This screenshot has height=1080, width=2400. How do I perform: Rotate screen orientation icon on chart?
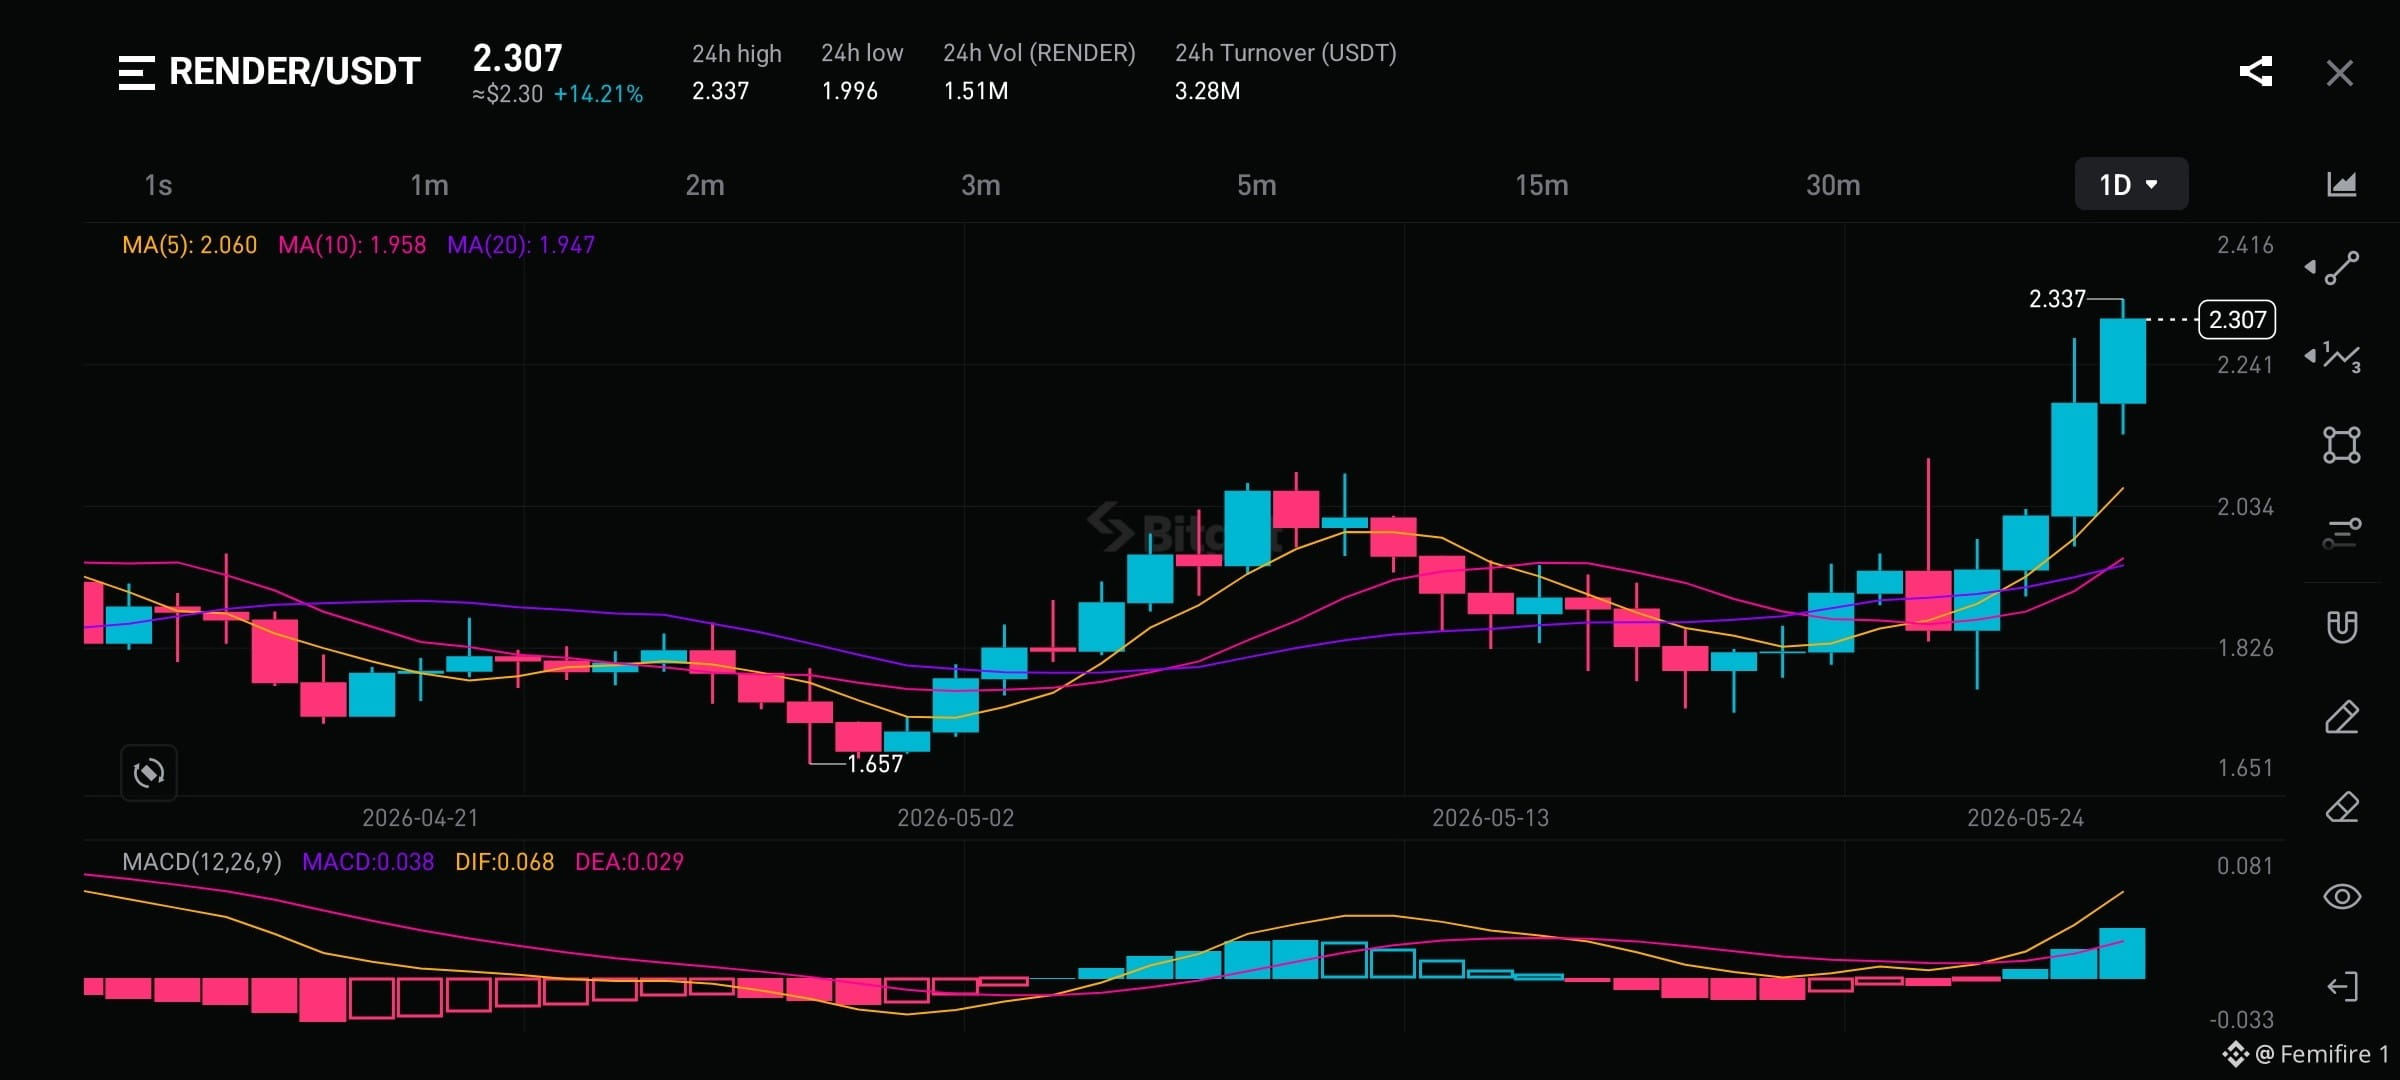[149, 772]
